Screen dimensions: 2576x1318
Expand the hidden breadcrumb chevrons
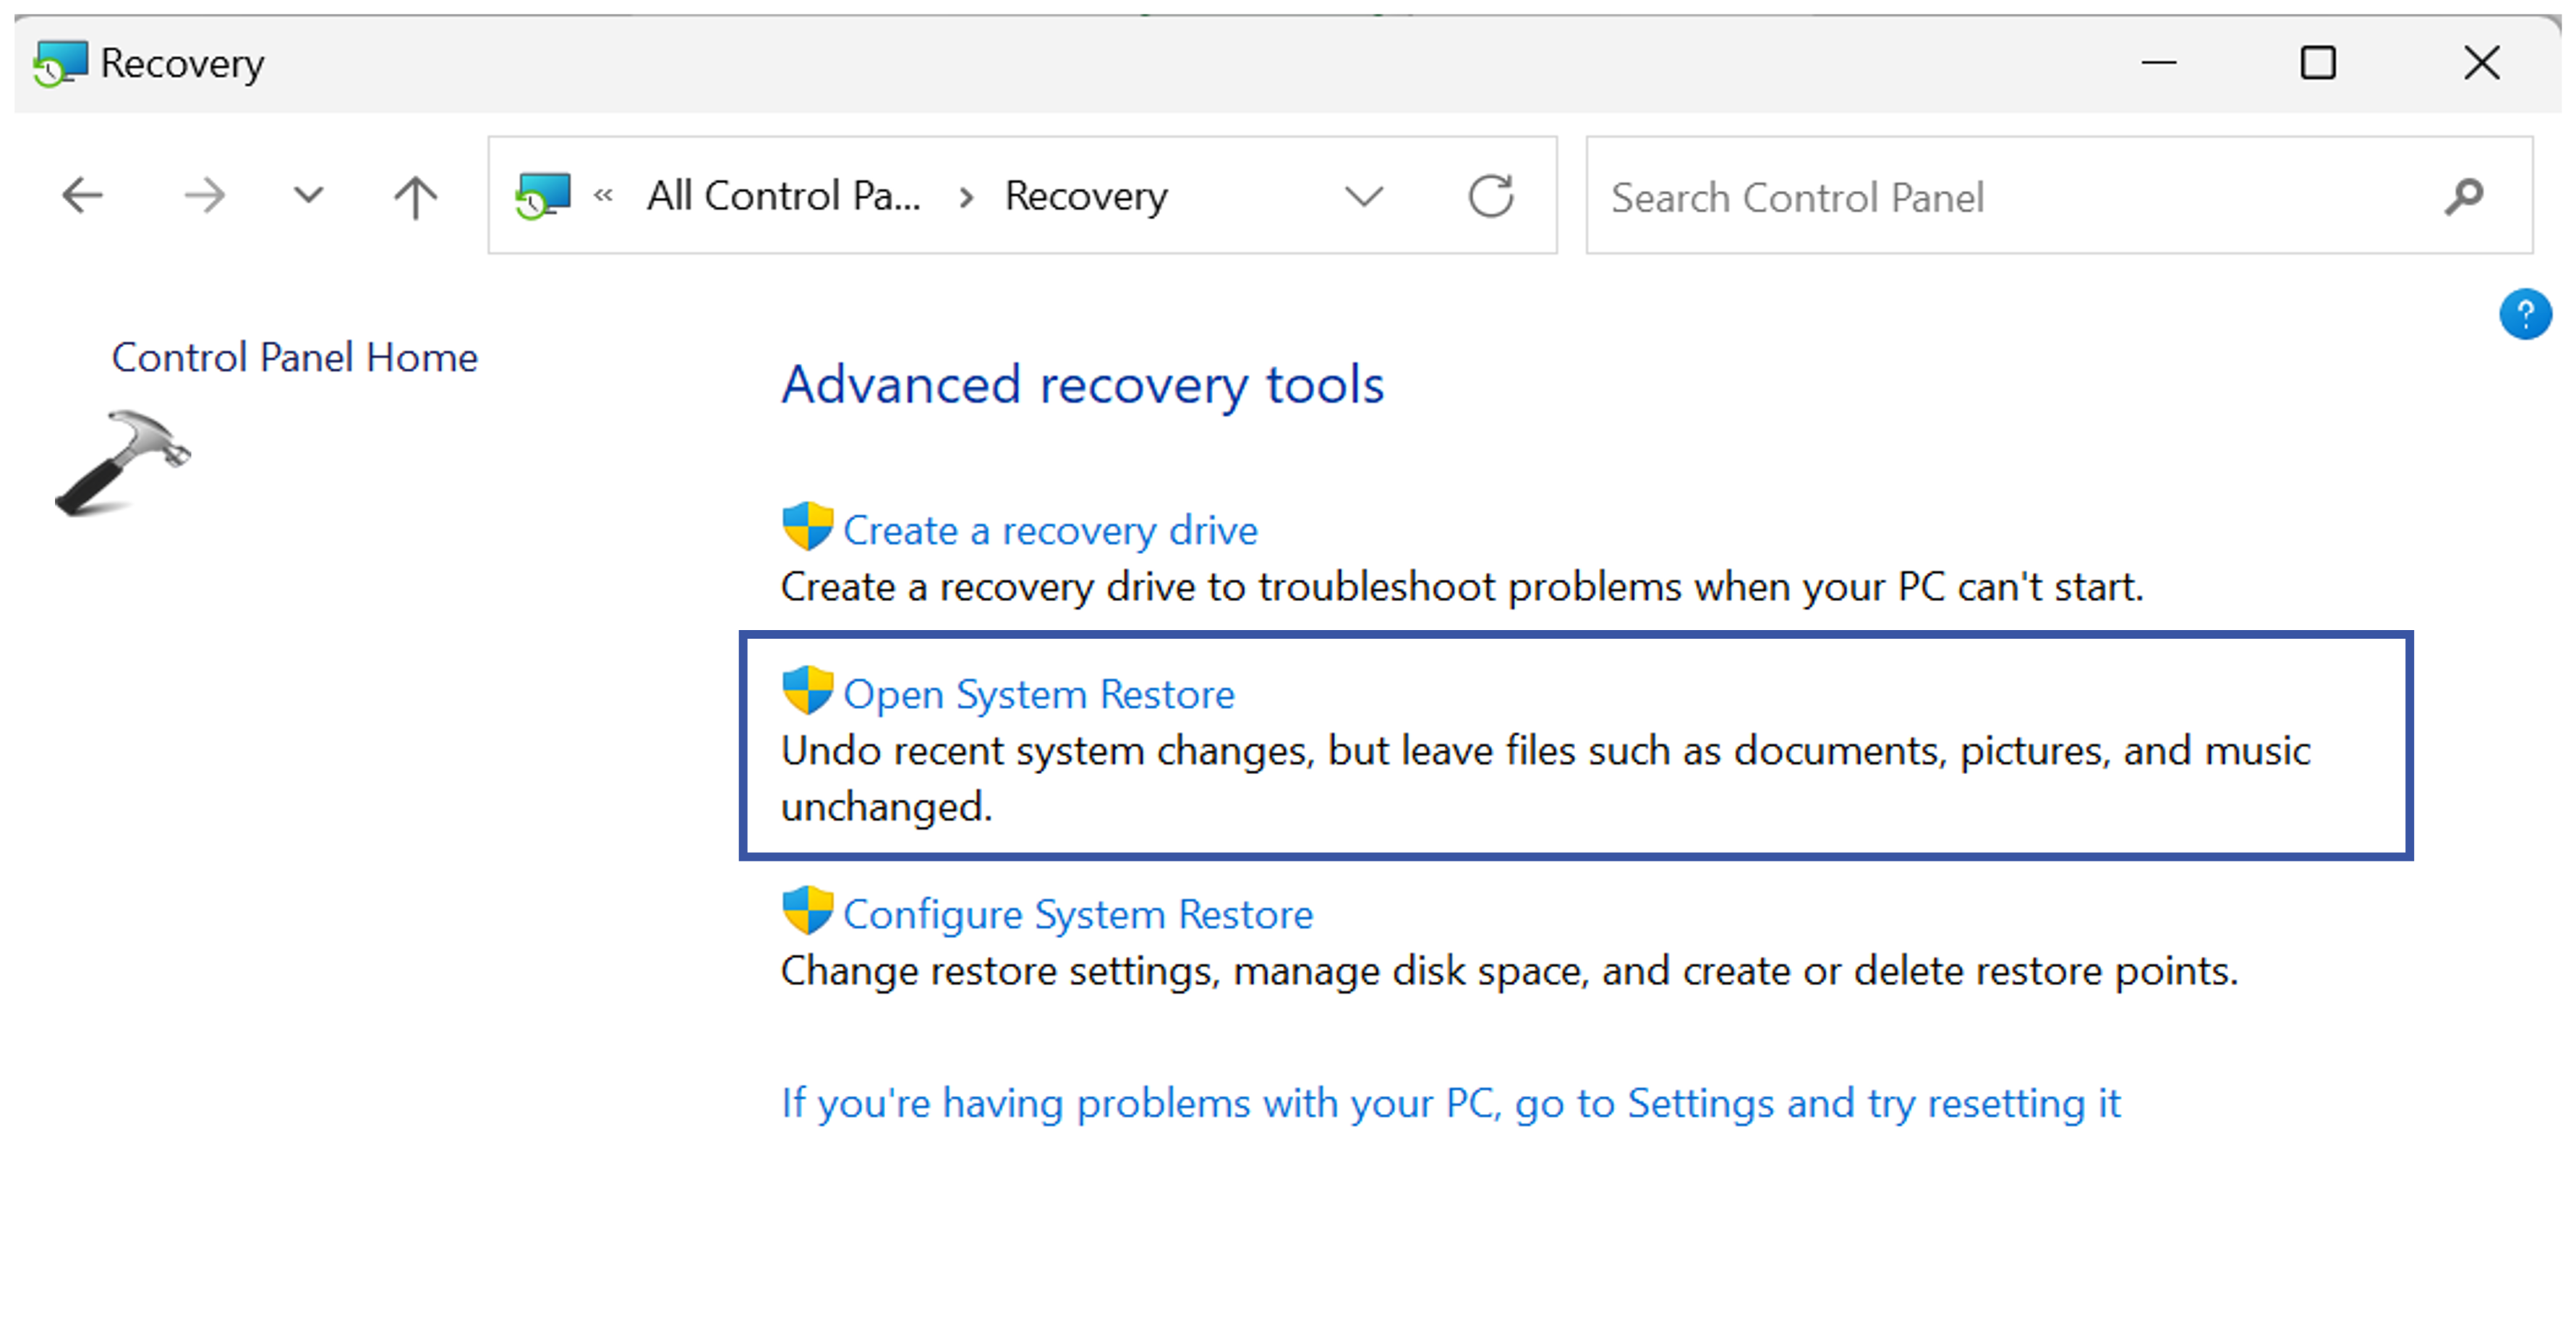(x=603, y=196)
